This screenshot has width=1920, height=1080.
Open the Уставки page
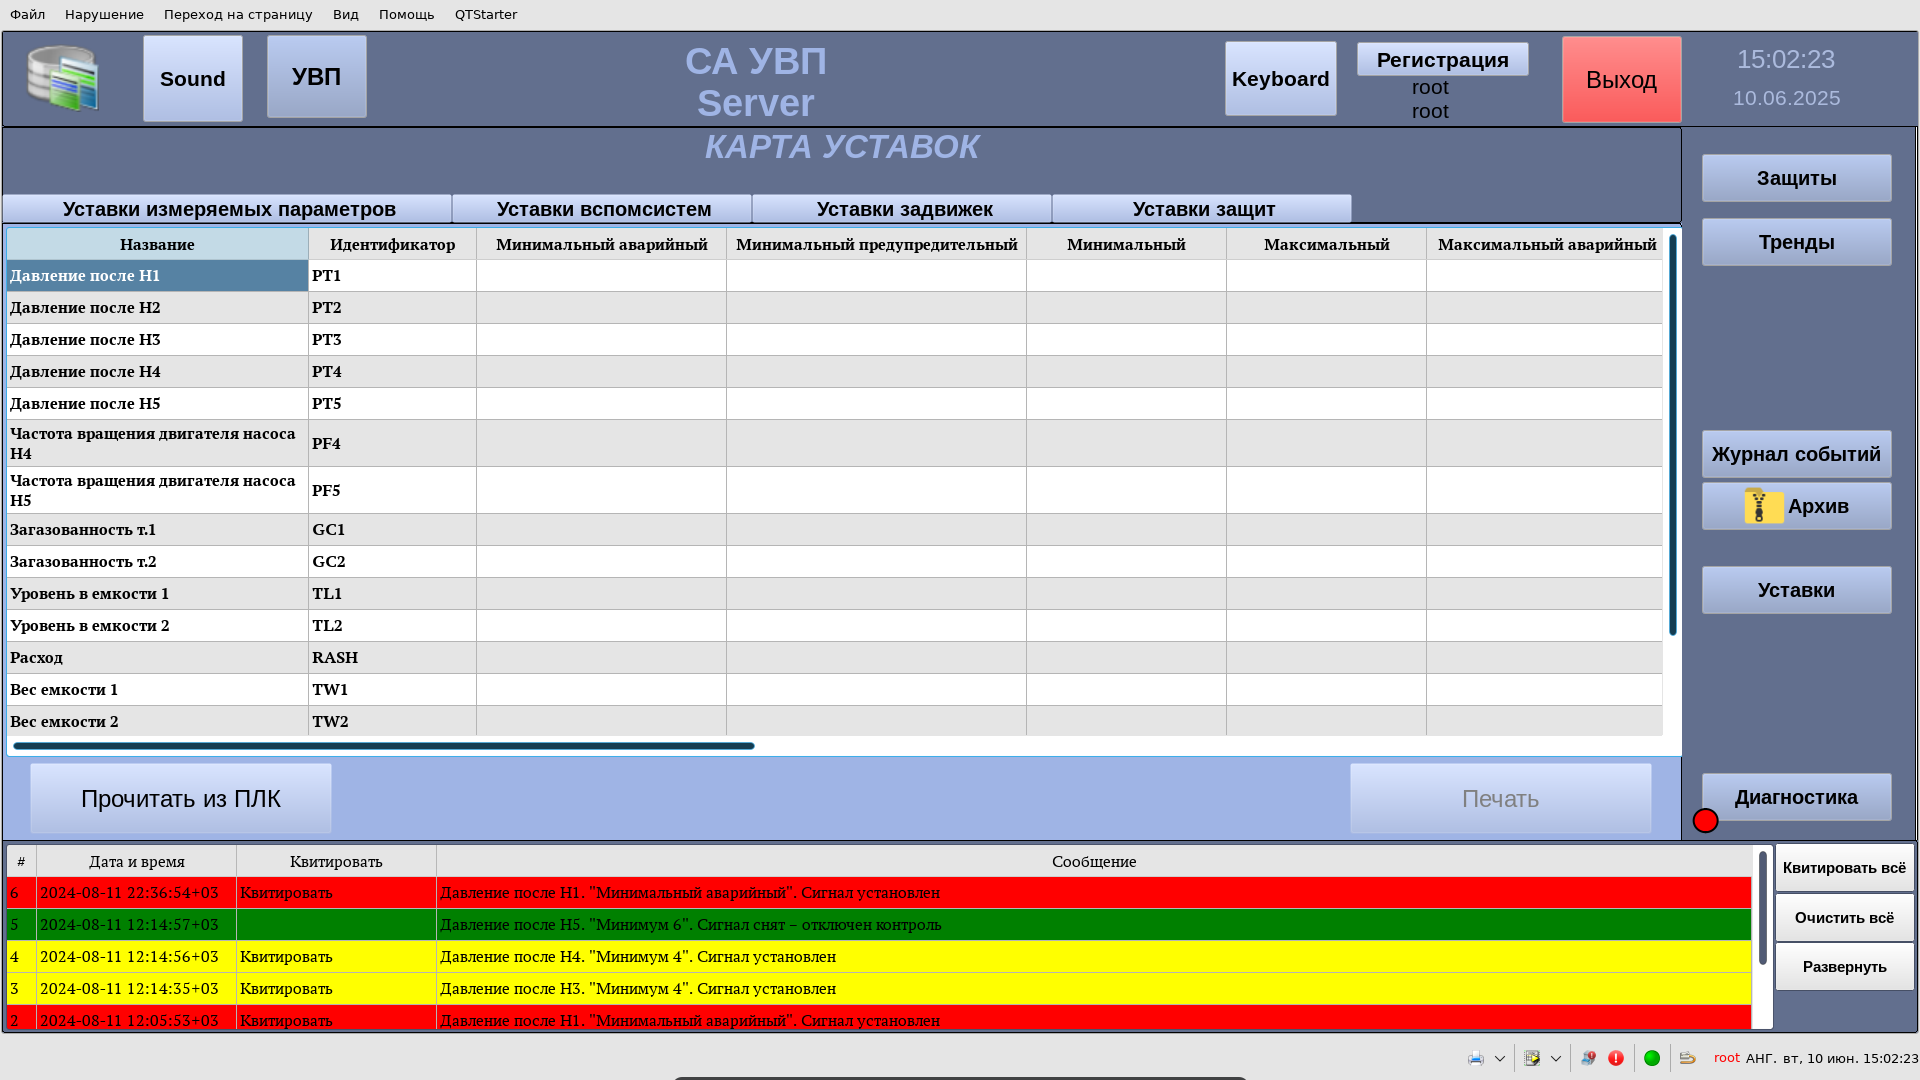pyautogui.click(x=1797, y=590)
